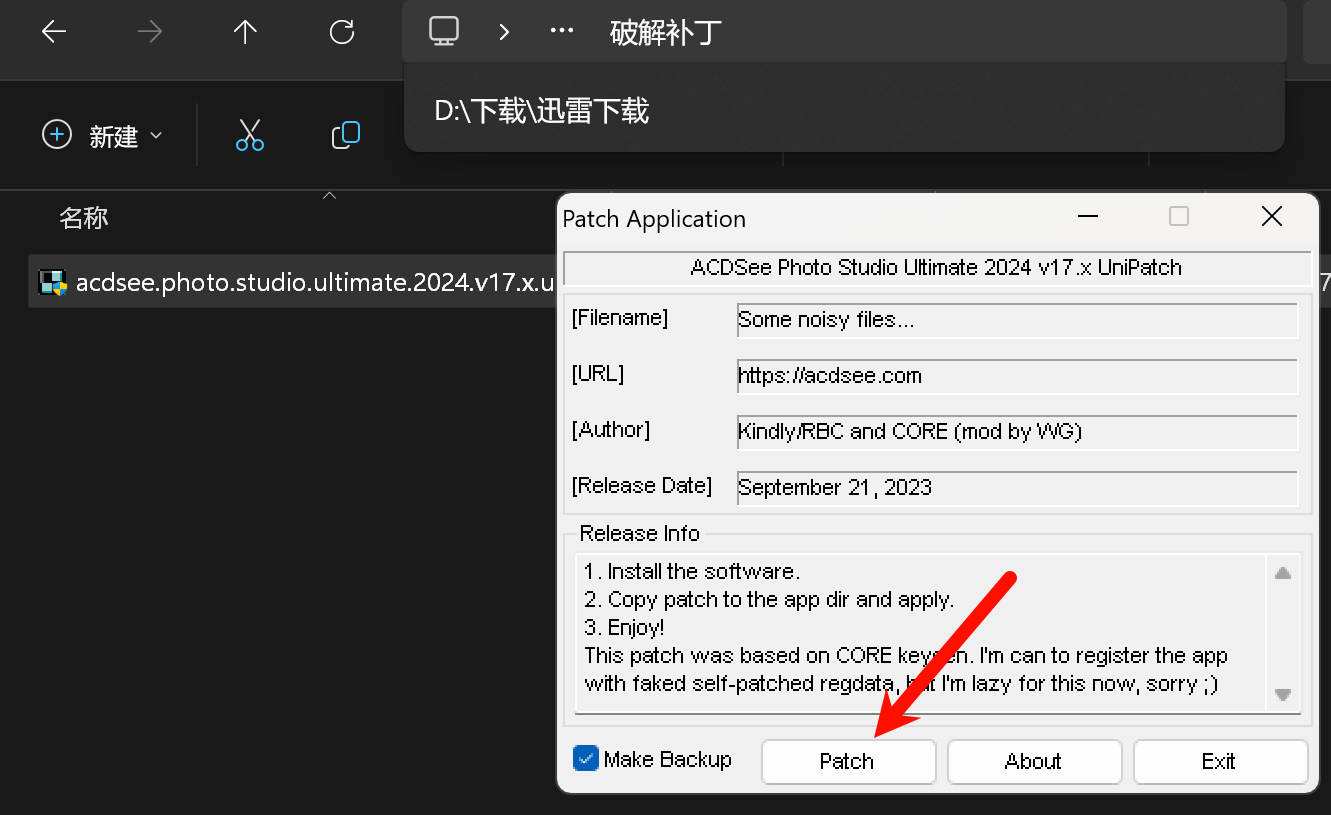This screenshot has width=1331, height=815.
Task: Go up one folder level
Action: pos(245,32)
